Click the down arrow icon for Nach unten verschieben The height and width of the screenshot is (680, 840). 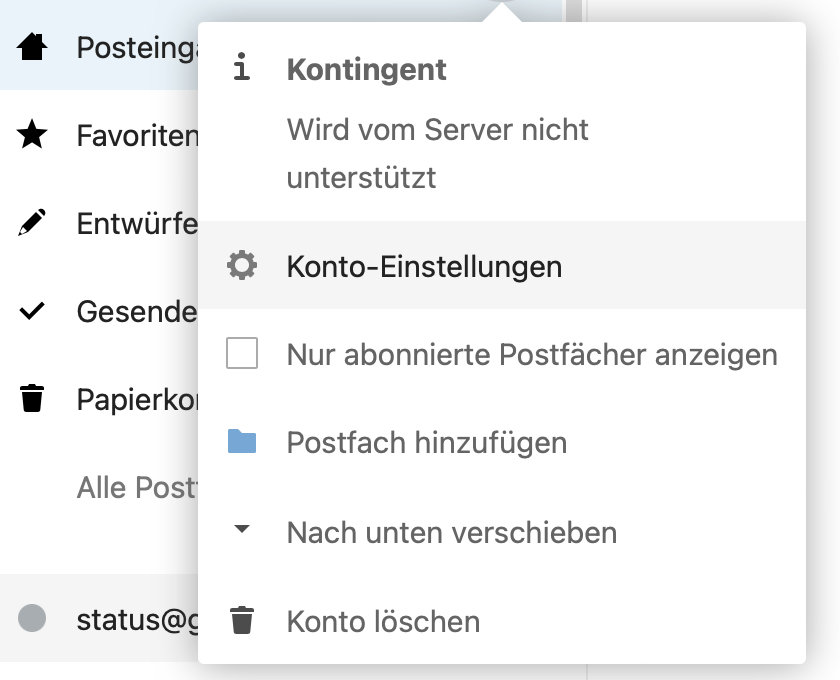[242, 529]
